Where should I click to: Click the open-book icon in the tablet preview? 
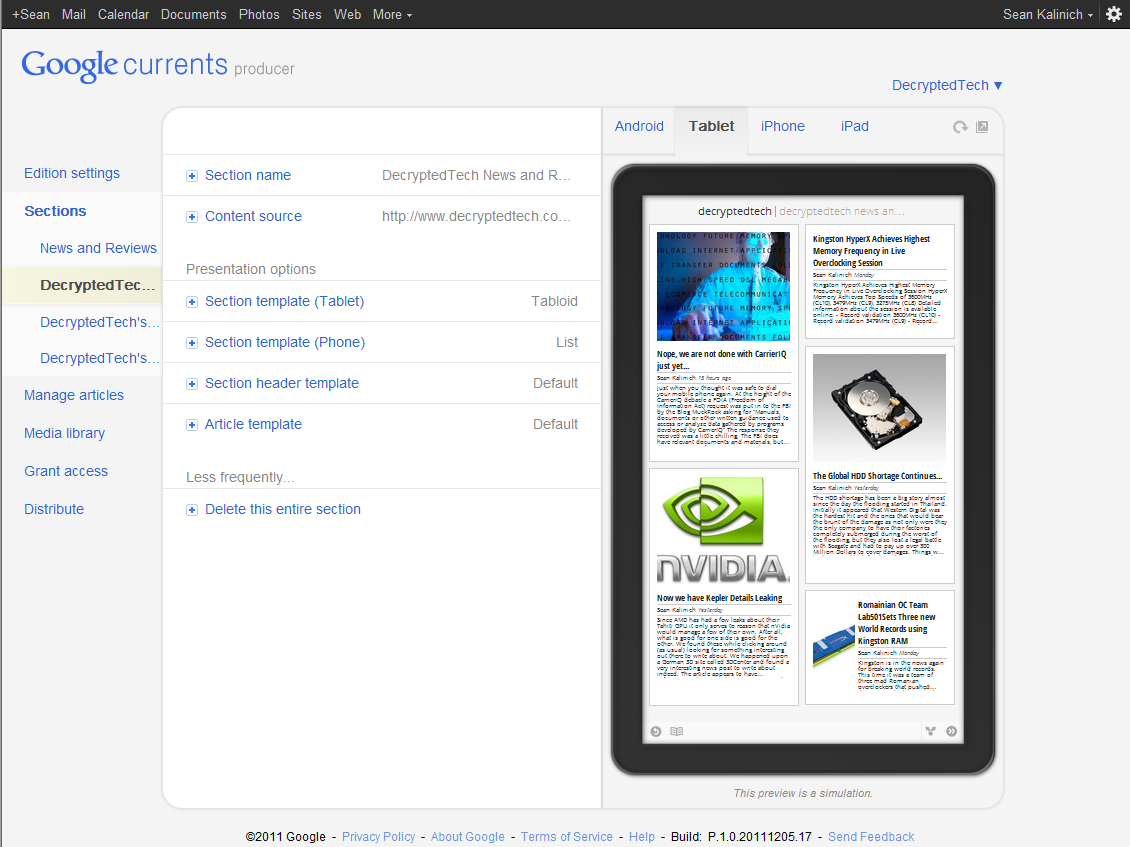pyautogui.click(x=676, y=731)
